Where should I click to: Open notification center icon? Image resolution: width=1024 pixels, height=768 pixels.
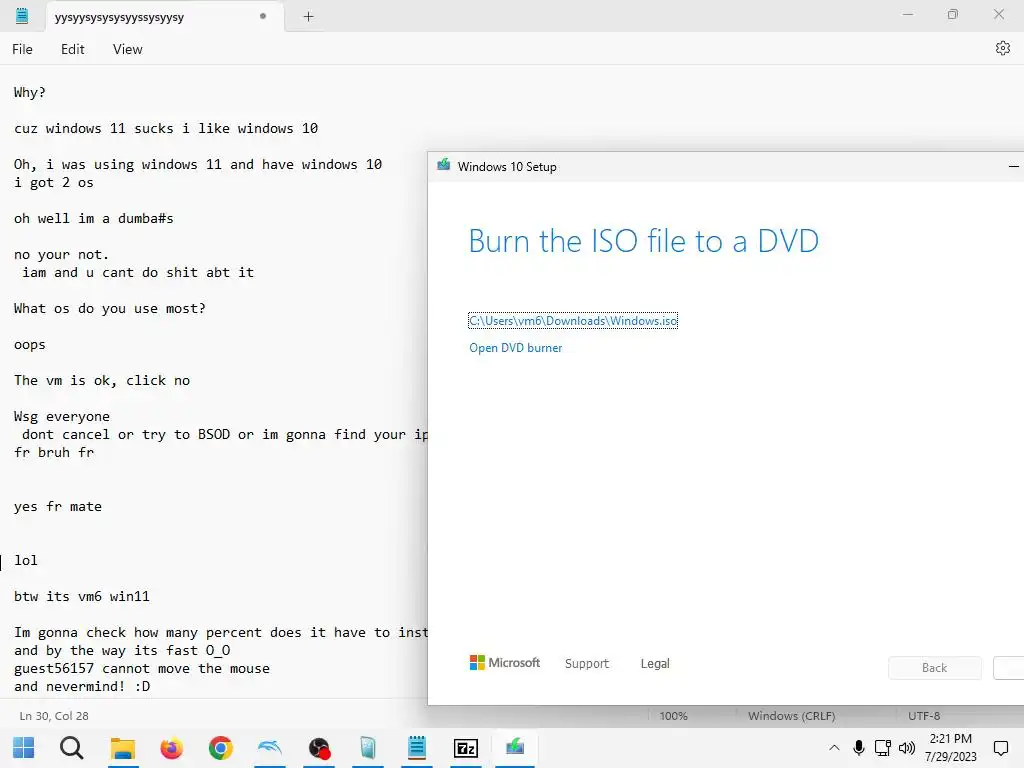pos(1000,748)
